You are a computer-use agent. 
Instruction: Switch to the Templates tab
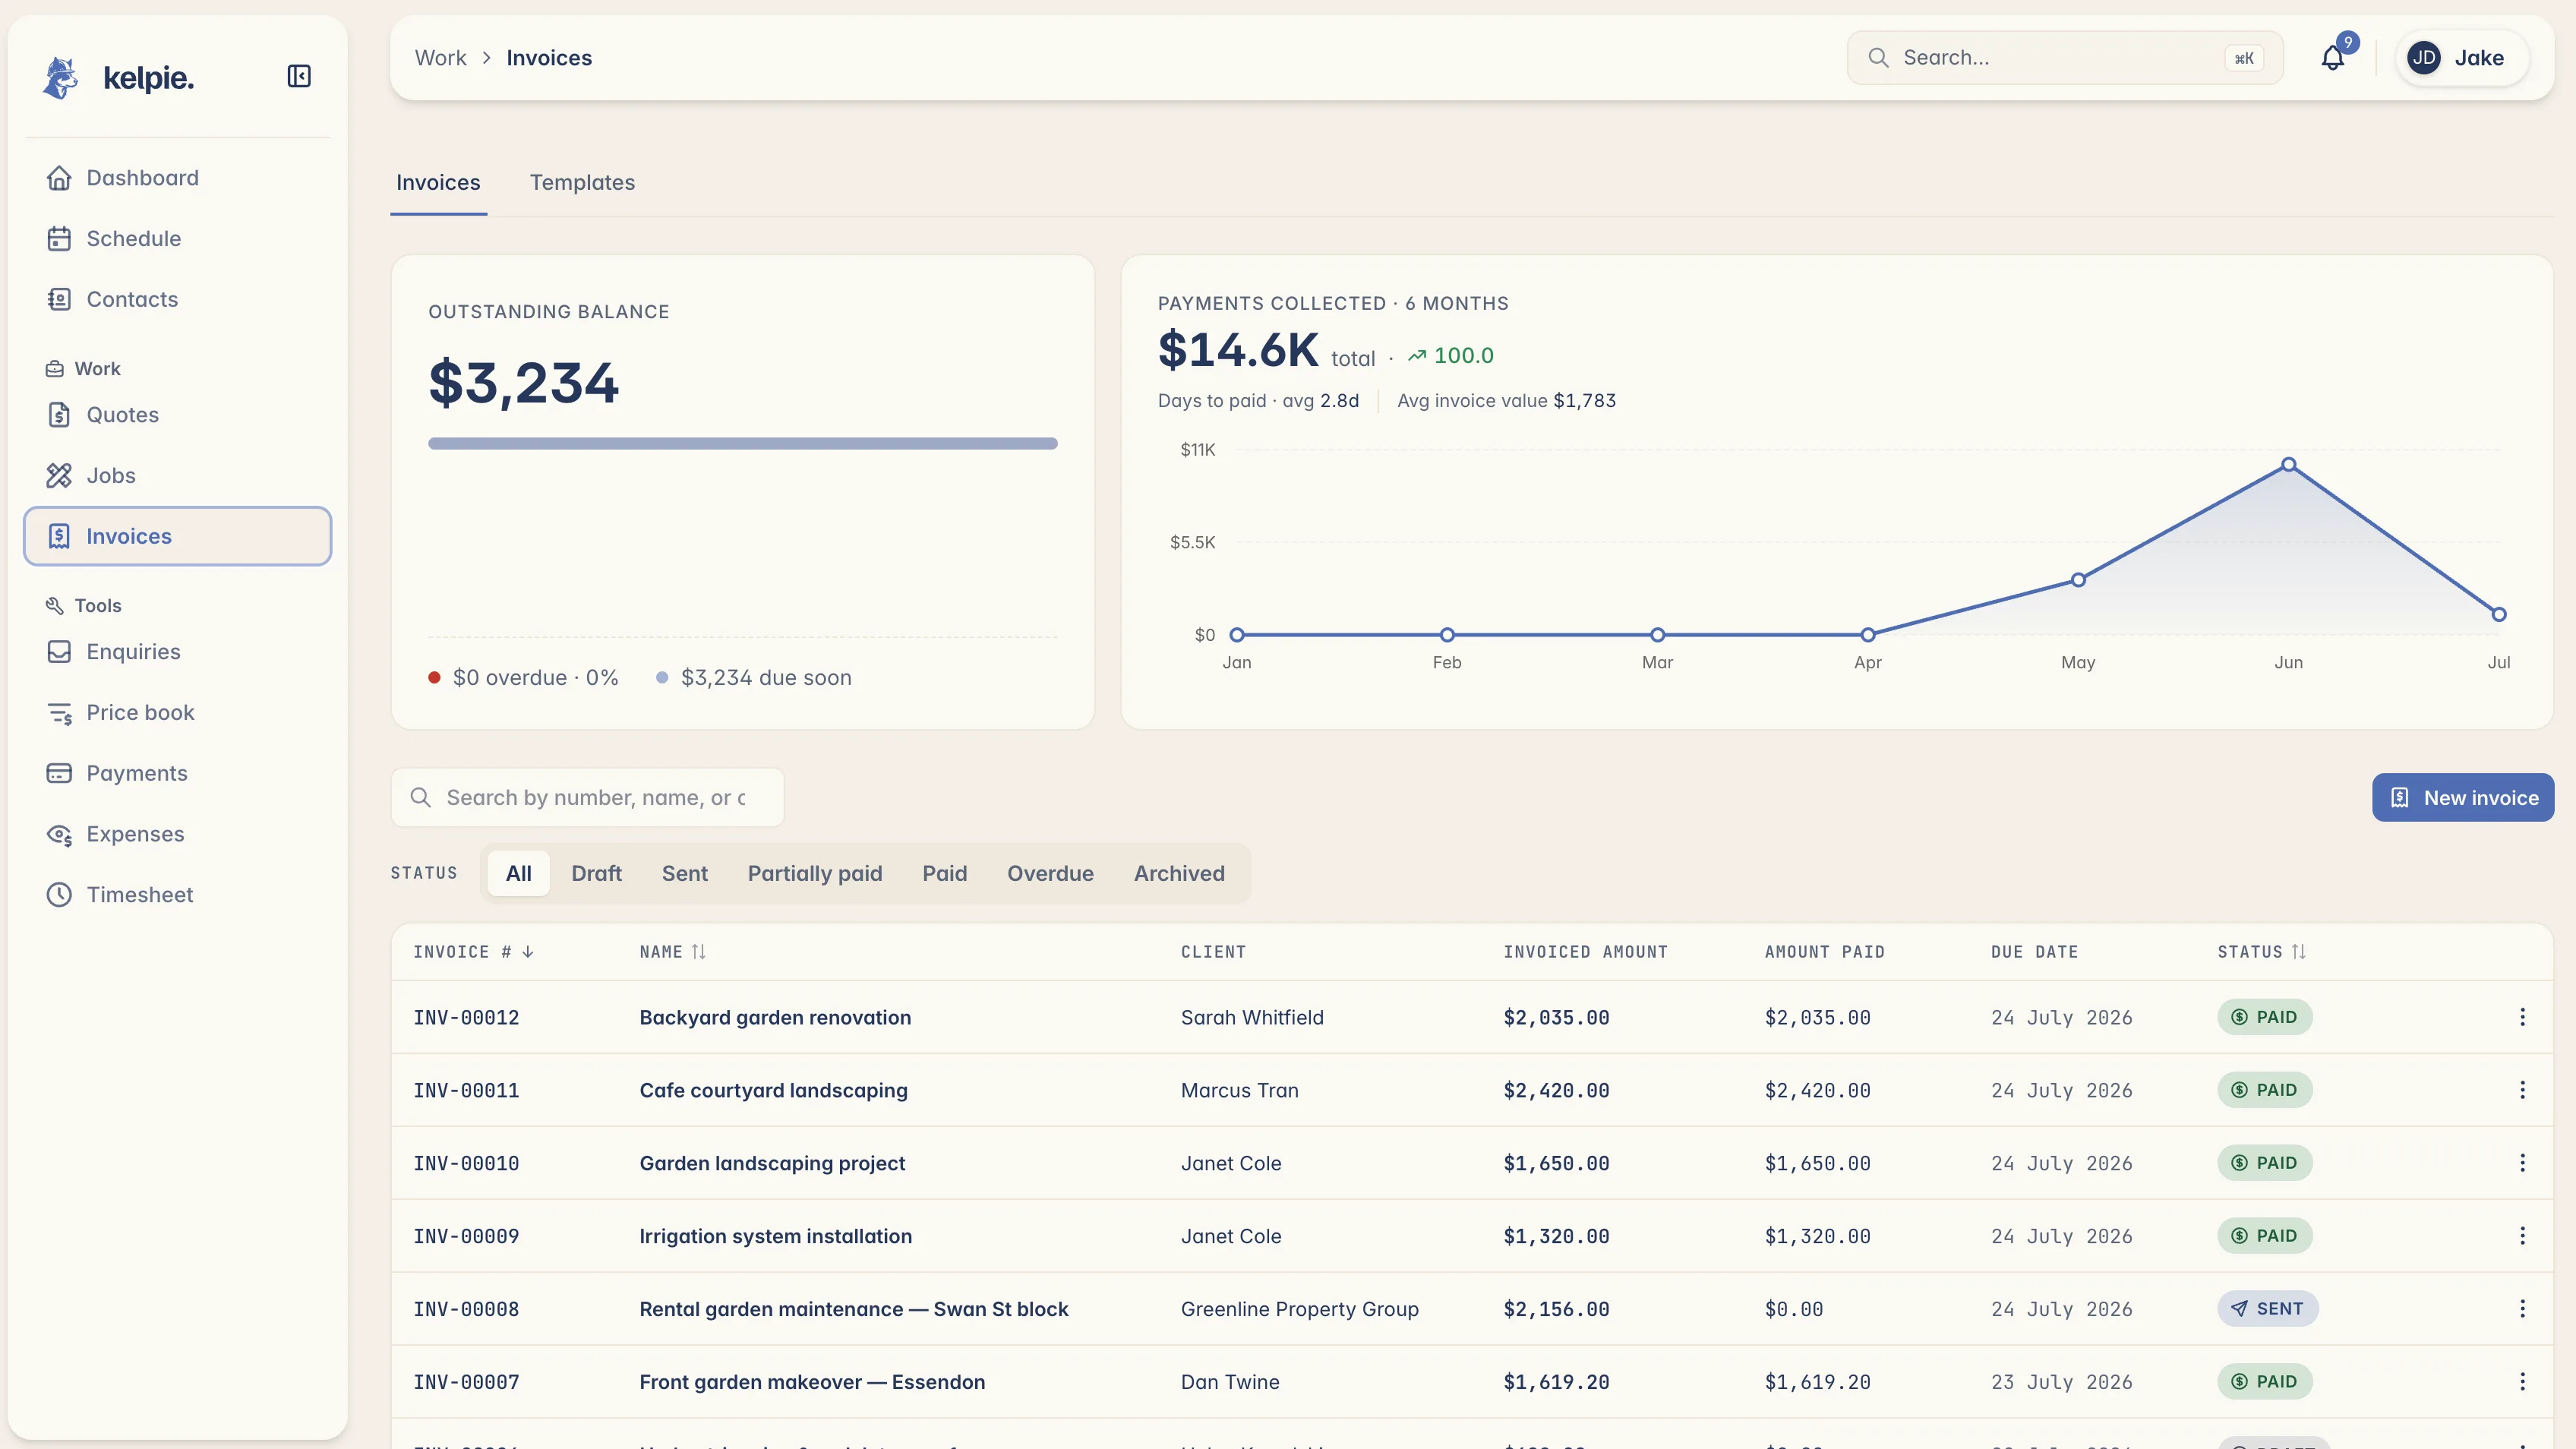click(582, 183)
